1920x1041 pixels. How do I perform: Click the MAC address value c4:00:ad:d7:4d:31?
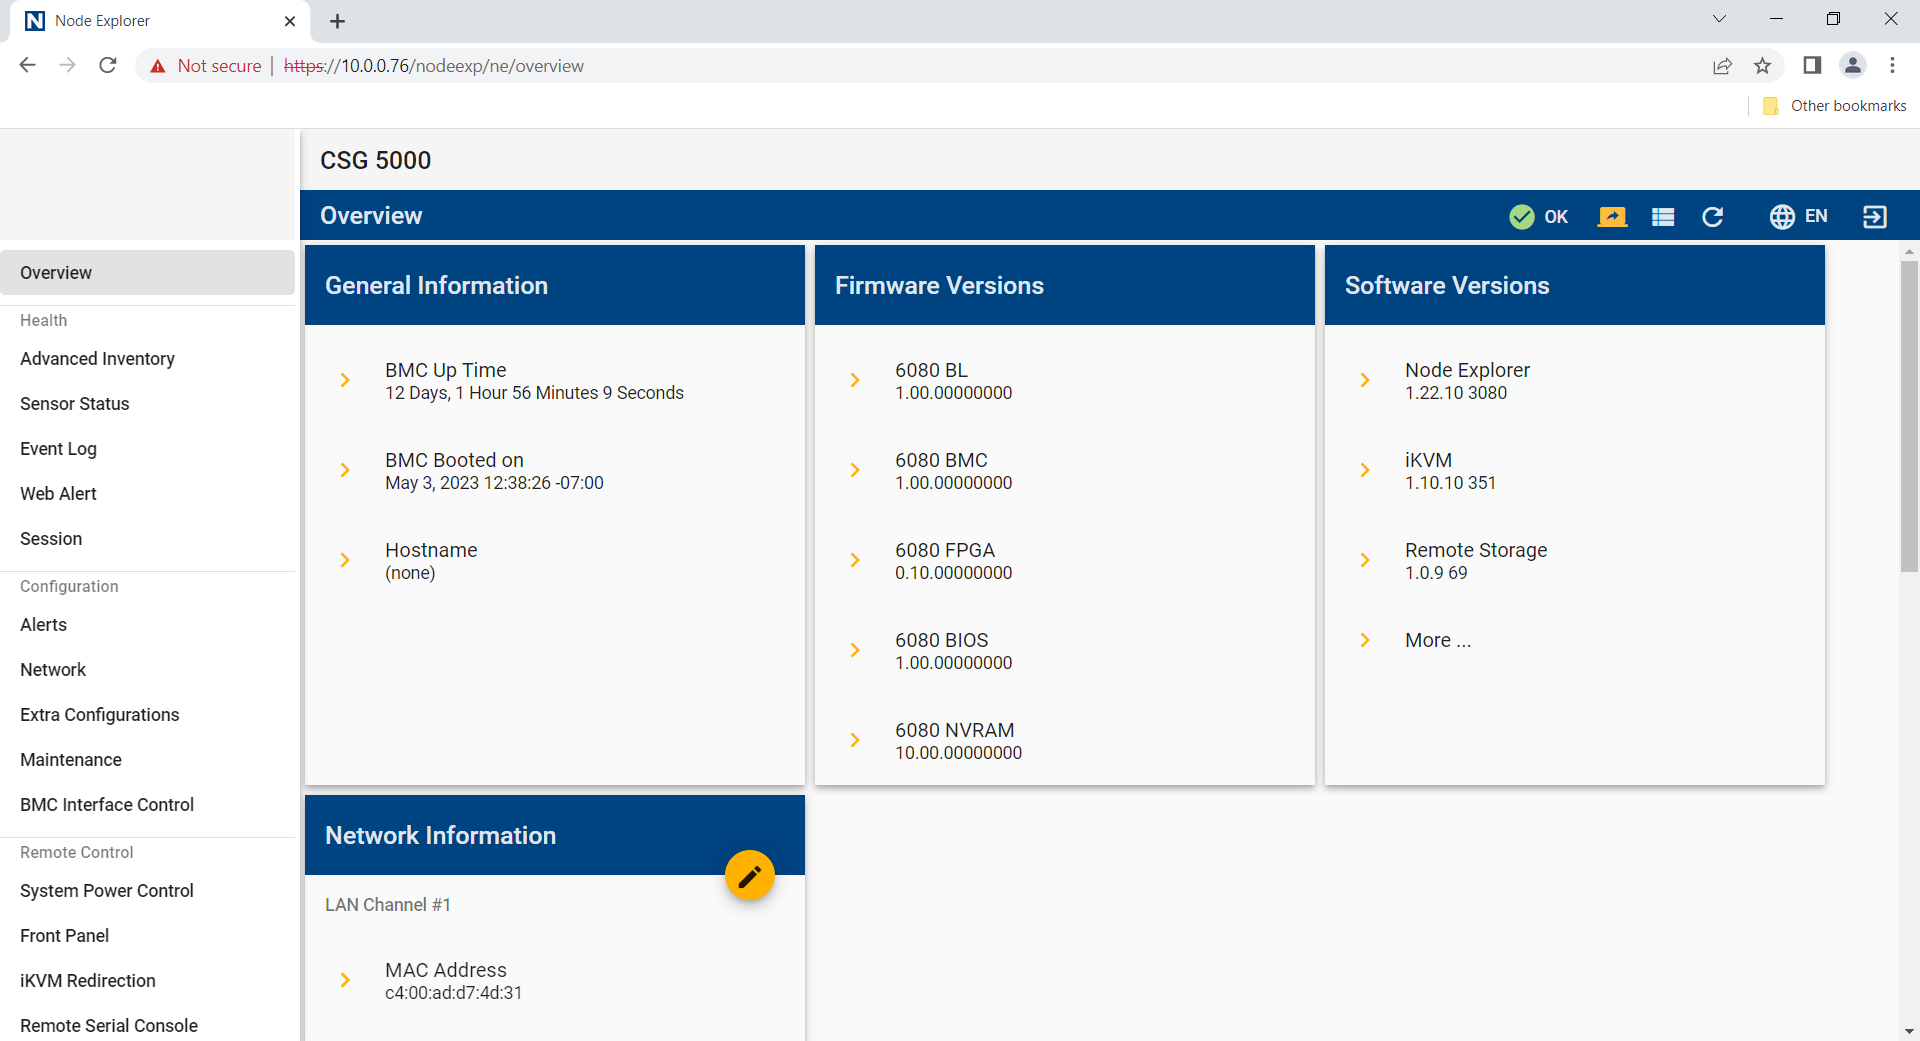[x=454, y=993]
